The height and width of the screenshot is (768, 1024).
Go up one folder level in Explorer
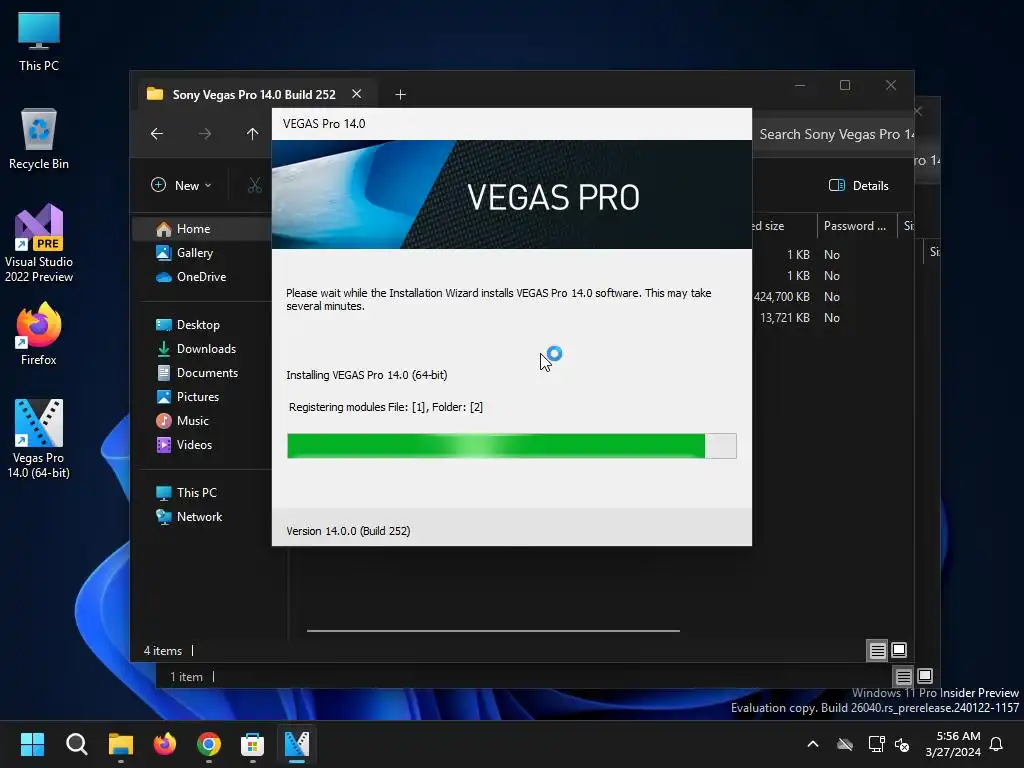(x=252, y=134)
